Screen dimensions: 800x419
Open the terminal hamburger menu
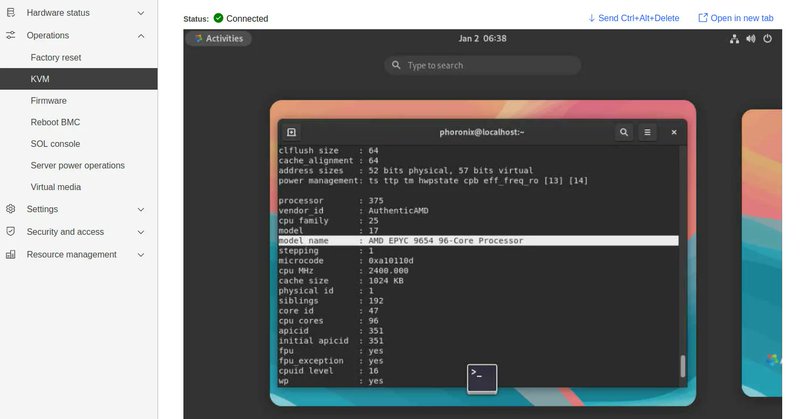(x=647, y=132)
